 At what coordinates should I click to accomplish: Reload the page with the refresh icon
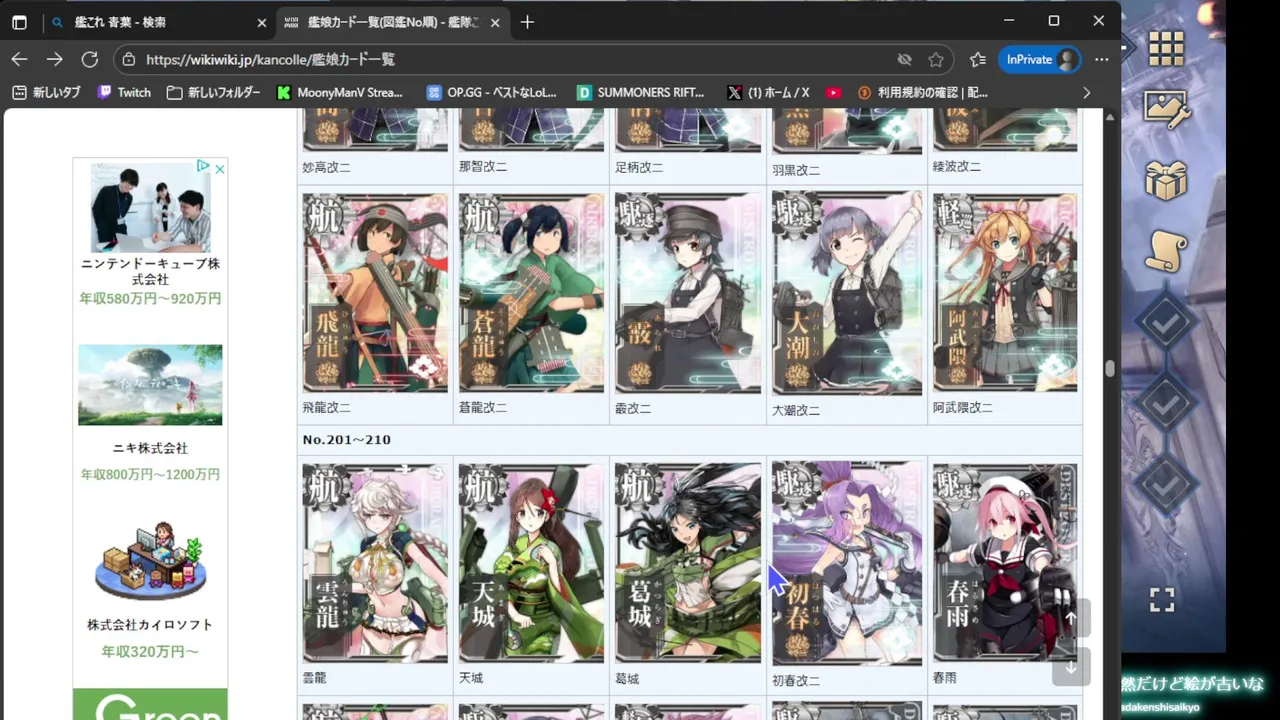pyautogui.click(x=89, y=60)
